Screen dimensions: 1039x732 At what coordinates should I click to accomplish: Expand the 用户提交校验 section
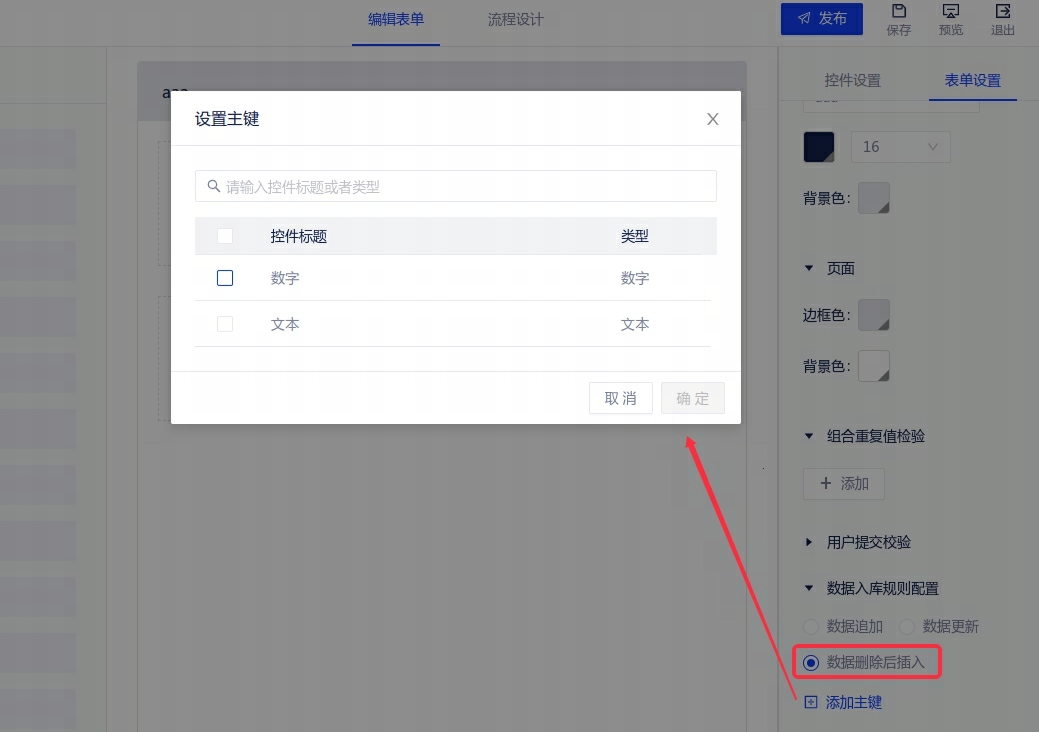810,542
